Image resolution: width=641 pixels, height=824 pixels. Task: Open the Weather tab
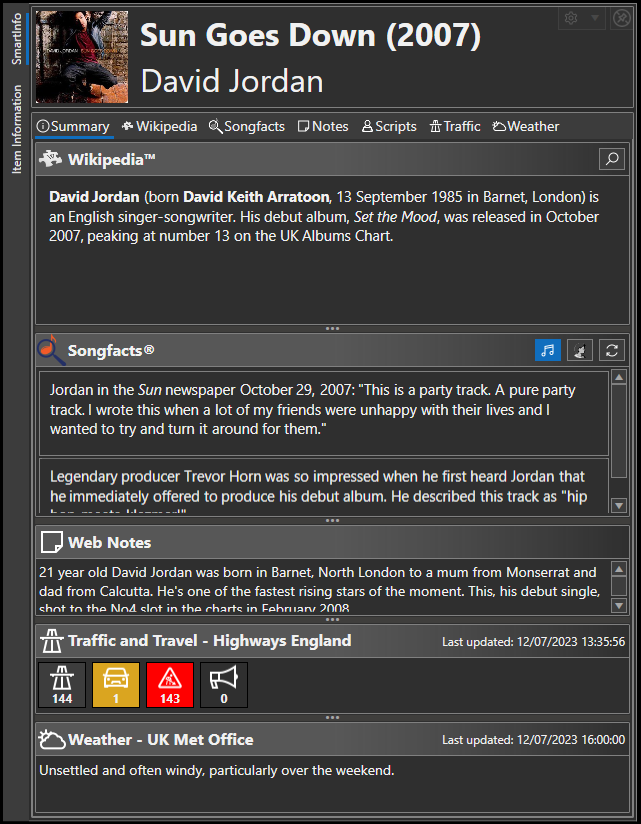point(525,127)
